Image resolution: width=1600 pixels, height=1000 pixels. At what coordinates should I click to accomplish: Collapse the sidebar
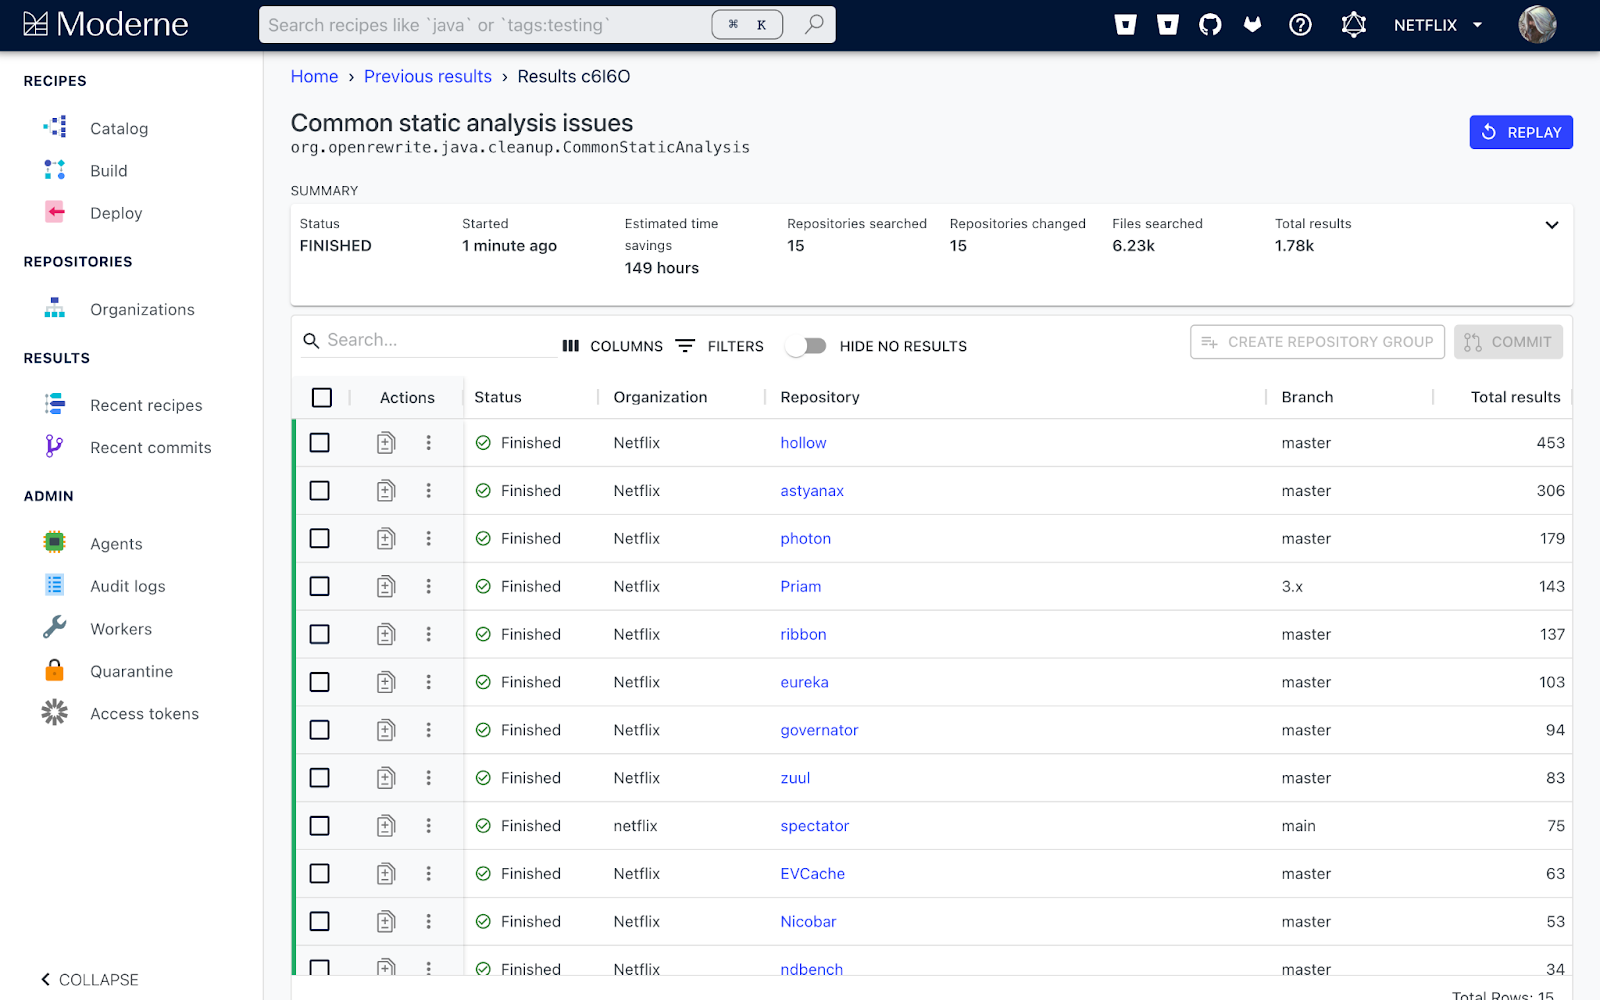pos(90,980)
